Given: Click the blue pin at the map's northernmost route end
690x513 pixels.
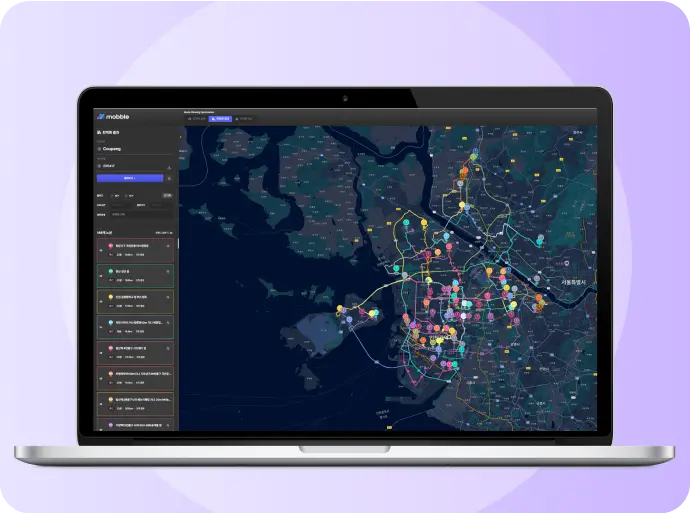Looking at the screenshot, I should 475,151.
